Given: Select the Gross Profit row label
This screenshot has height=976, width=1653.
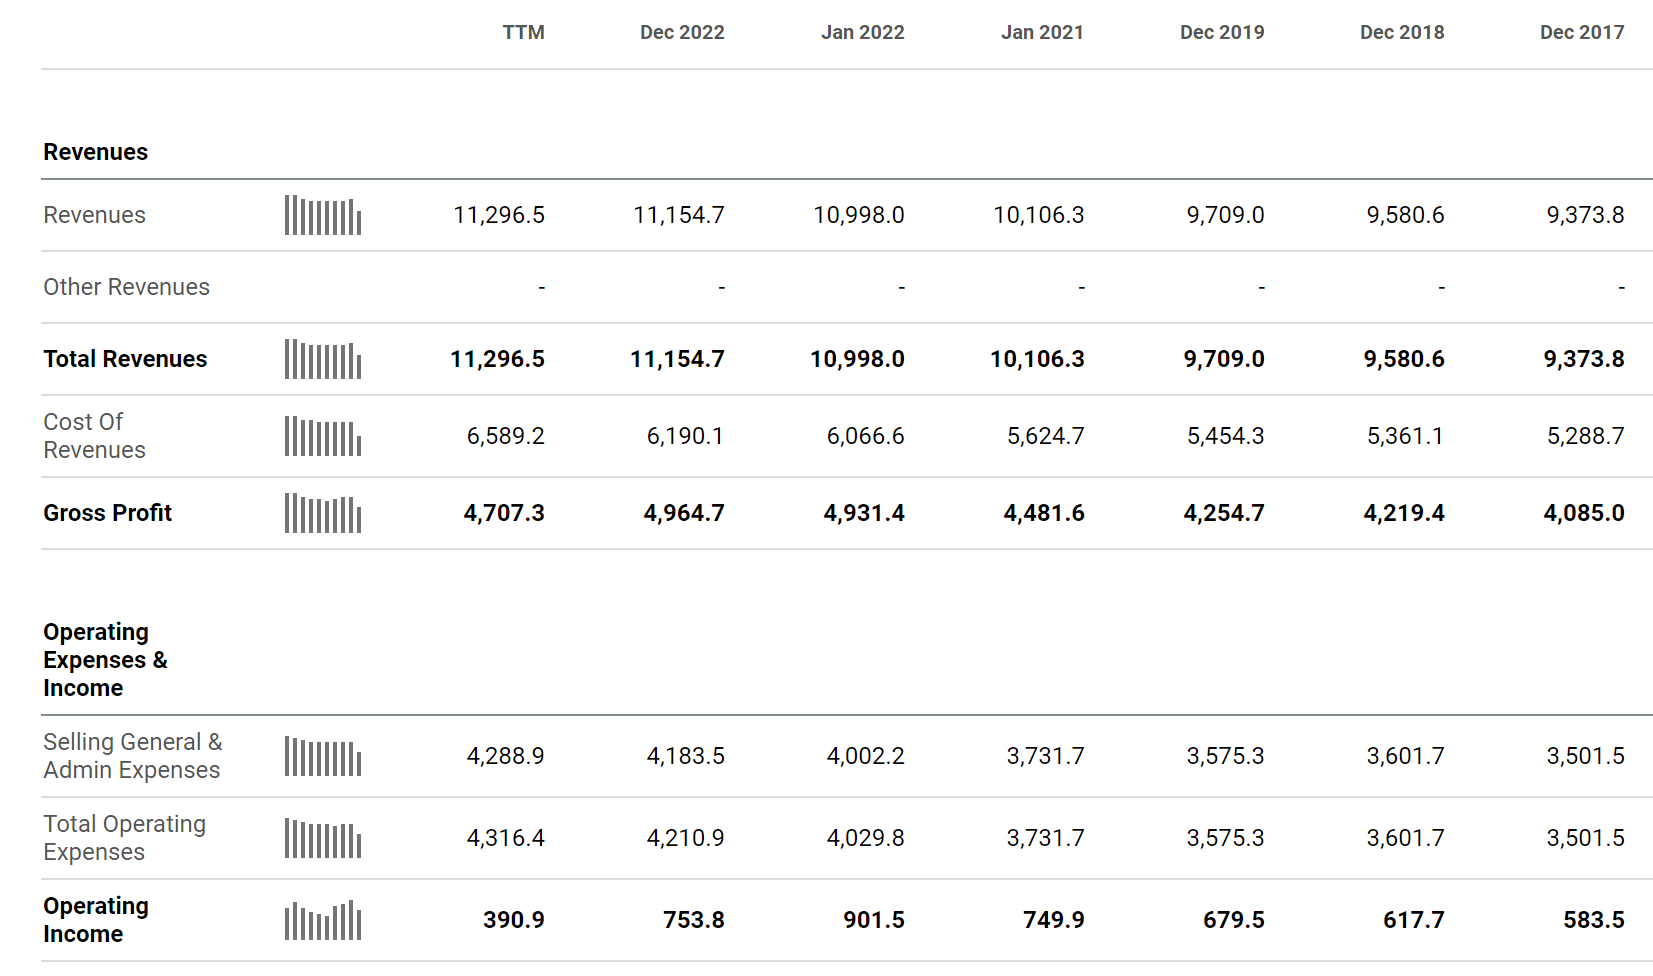Looking at the screenshot, I should (108, 514).
